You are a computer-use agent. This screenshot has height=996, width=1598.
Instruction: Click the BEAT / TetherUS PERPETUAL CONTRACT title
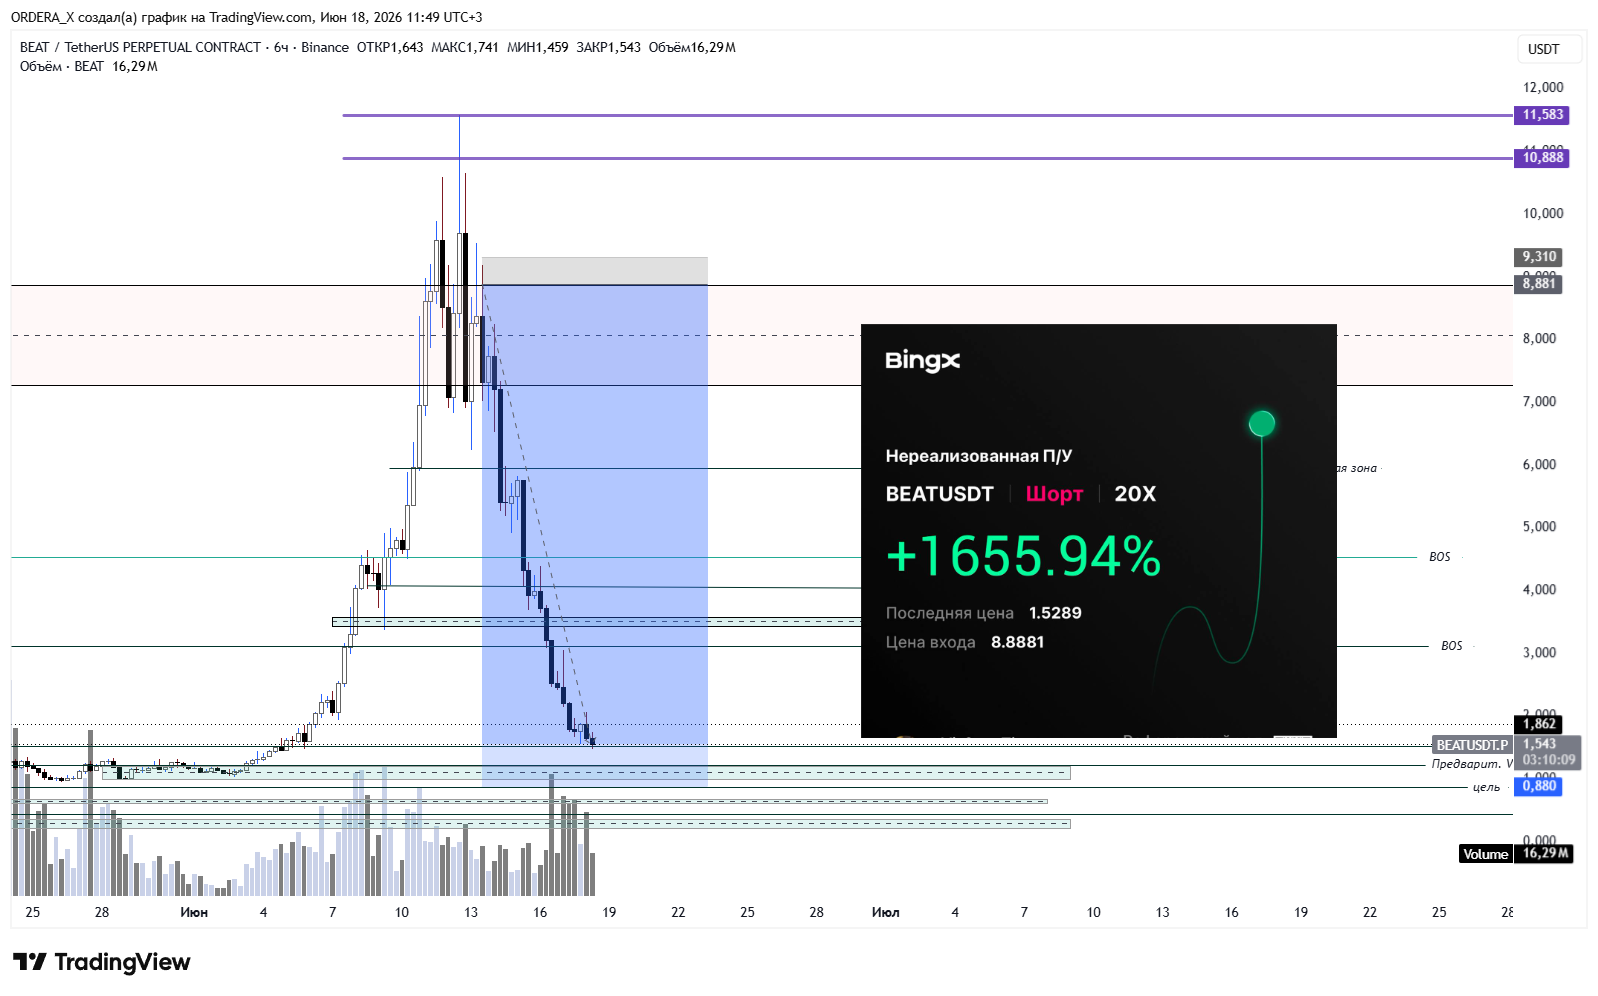140,47
